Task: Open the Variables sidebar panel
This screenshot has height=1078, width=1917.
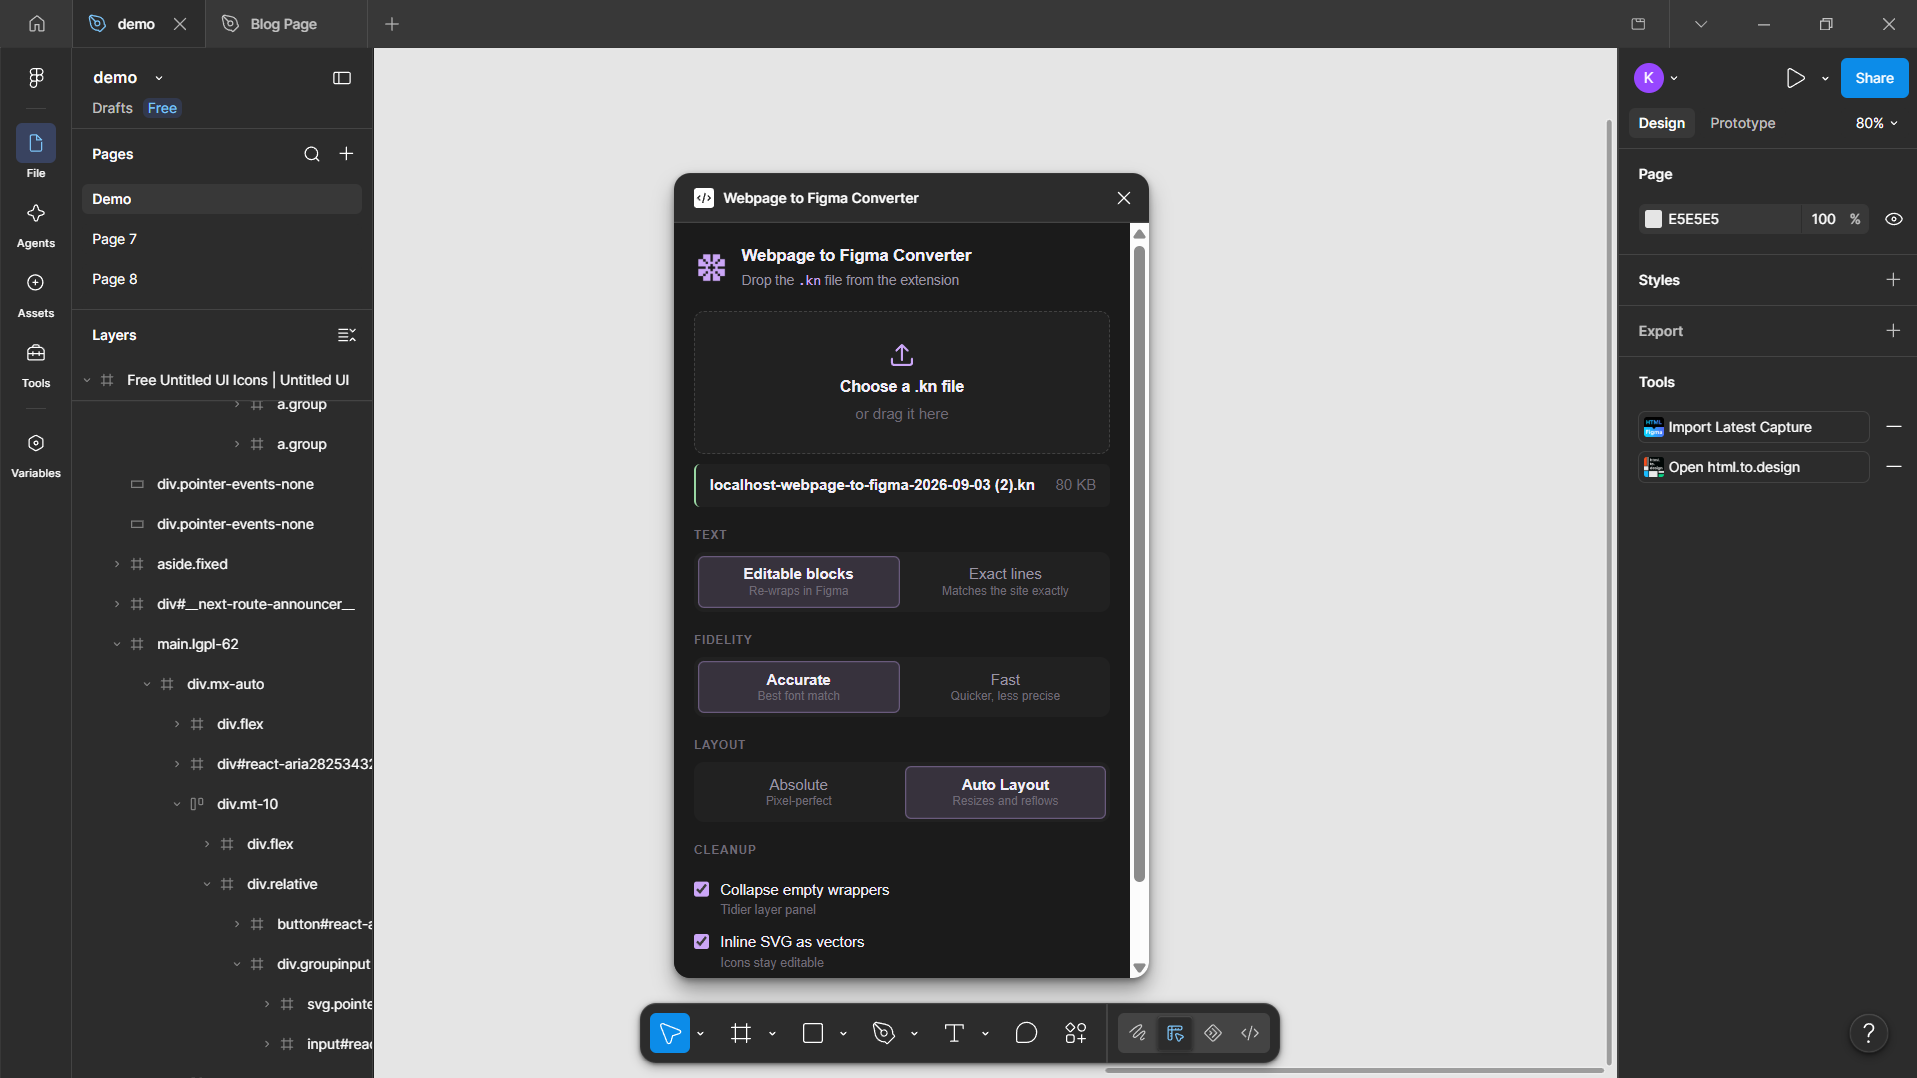Action: 36,453
